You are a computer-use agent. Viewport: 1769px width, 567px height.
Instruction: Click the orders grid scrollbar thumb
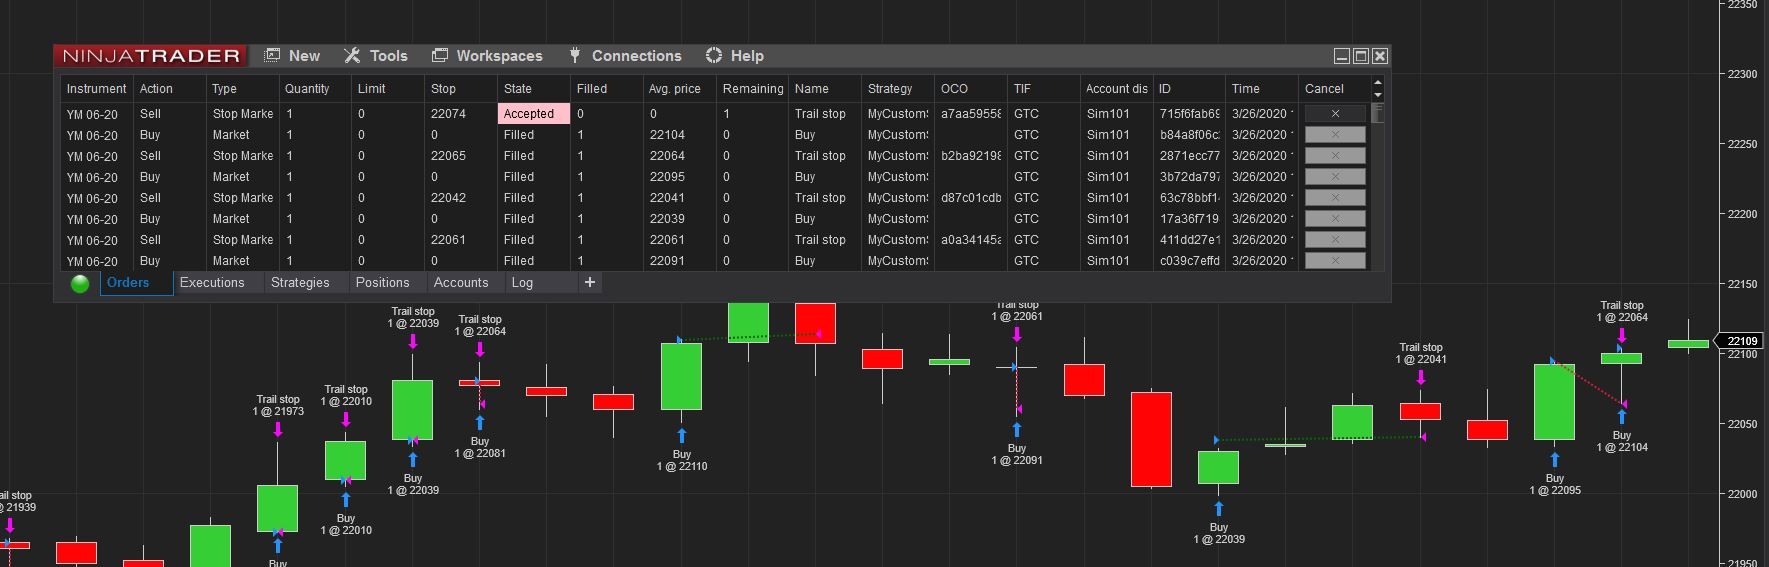[x=1378, y=113]
